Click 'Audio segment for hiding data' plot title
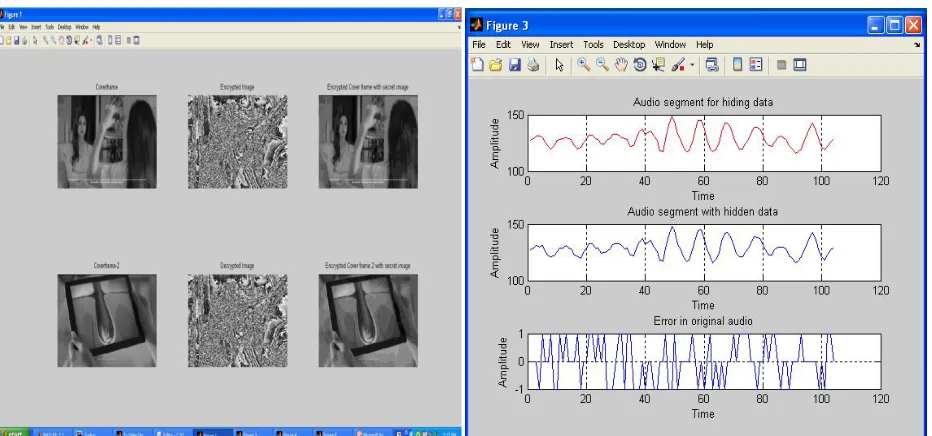 [703, 102]
